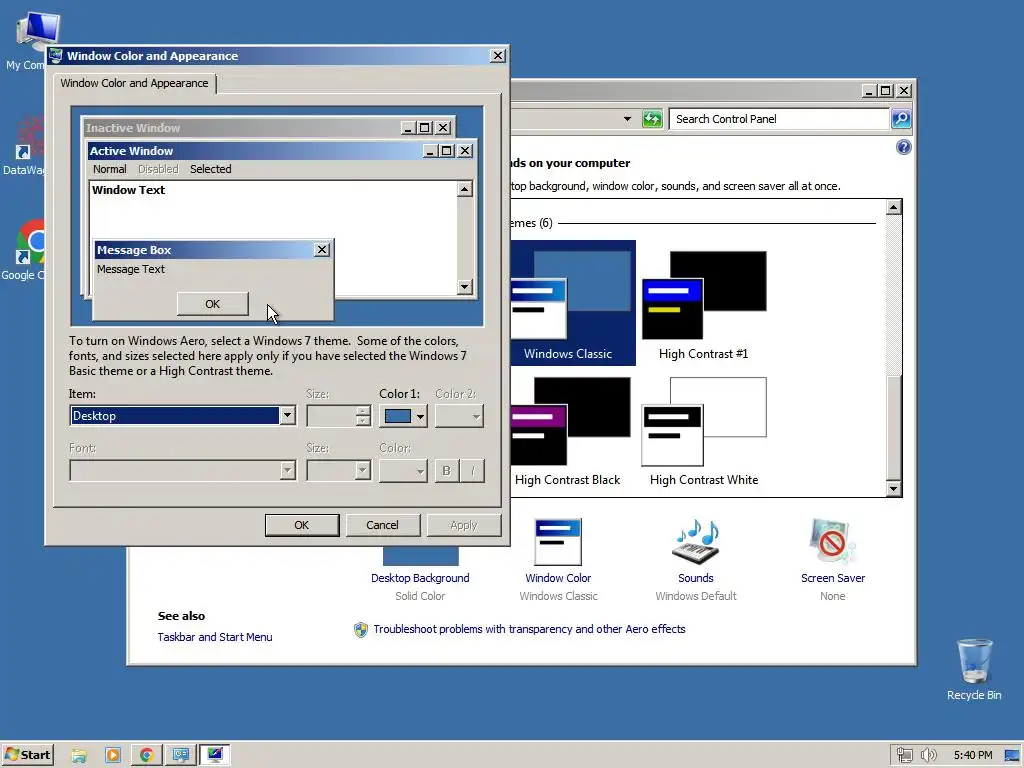
Task: Open Chrome taskbar icon
Action: tap(147, 756)
